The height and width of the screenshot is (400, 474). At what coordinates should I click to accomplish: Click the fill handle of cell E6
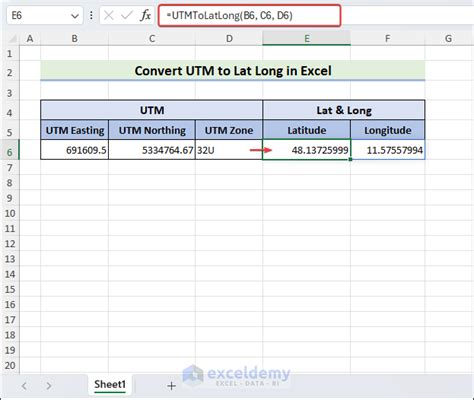click(x=350, y=159)
